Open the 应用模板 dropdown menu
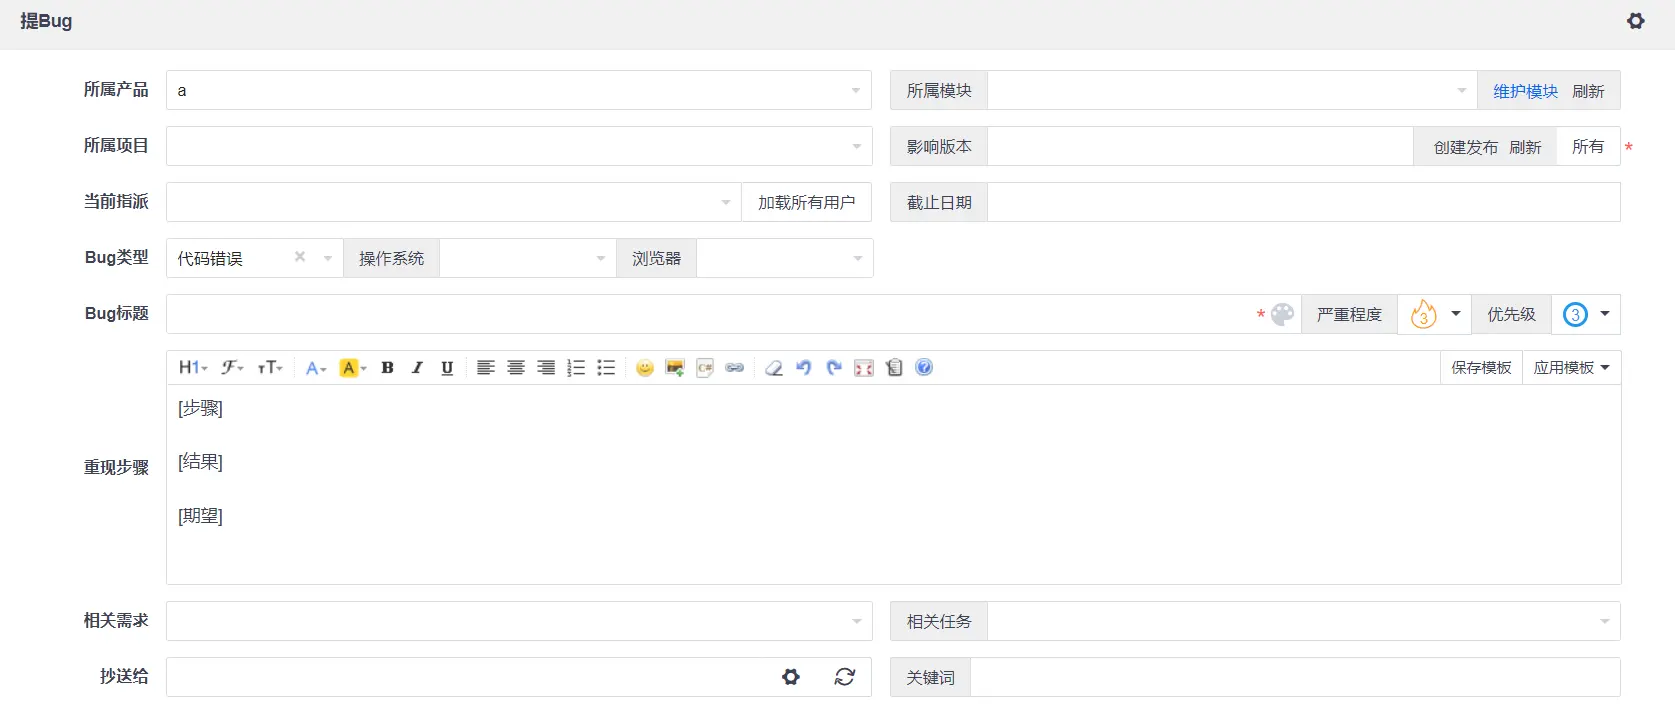This screenshot has width=1675, height=704. point(1571,368)
